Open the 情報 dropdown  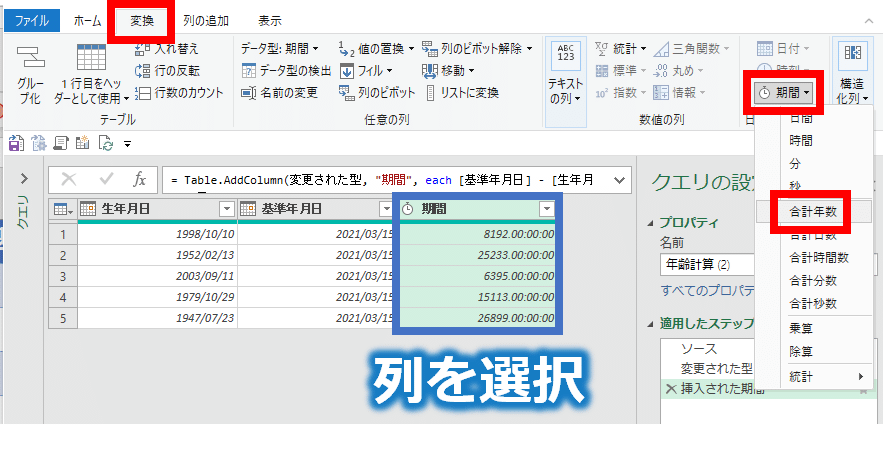pyautogui.click(x=680, y=92)
